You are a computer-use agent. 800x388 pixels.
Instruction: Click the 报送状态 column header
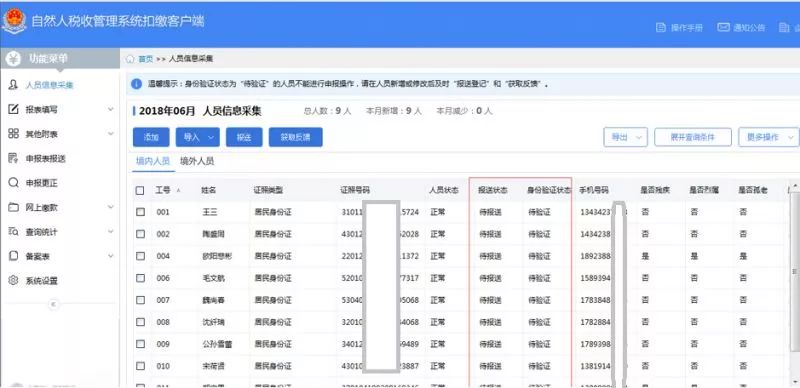click(x=493, y=190)
